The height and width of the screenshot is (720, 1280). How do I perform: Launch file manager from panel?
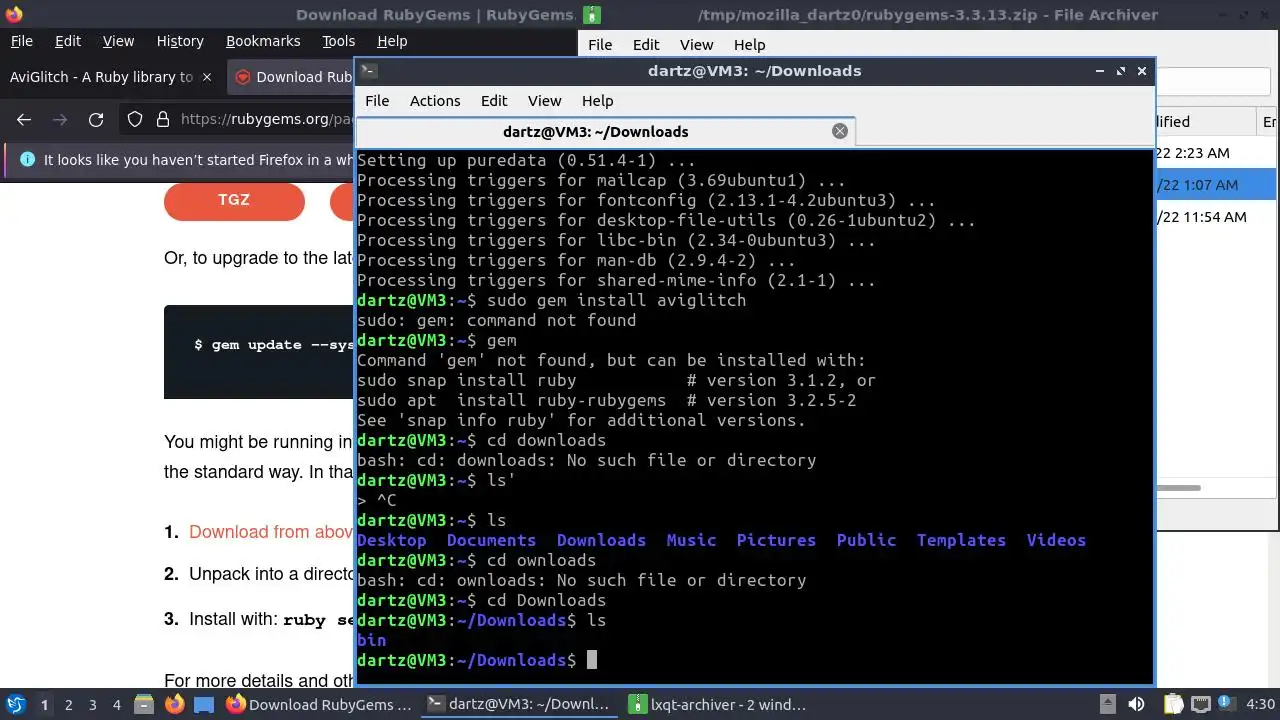145,704
